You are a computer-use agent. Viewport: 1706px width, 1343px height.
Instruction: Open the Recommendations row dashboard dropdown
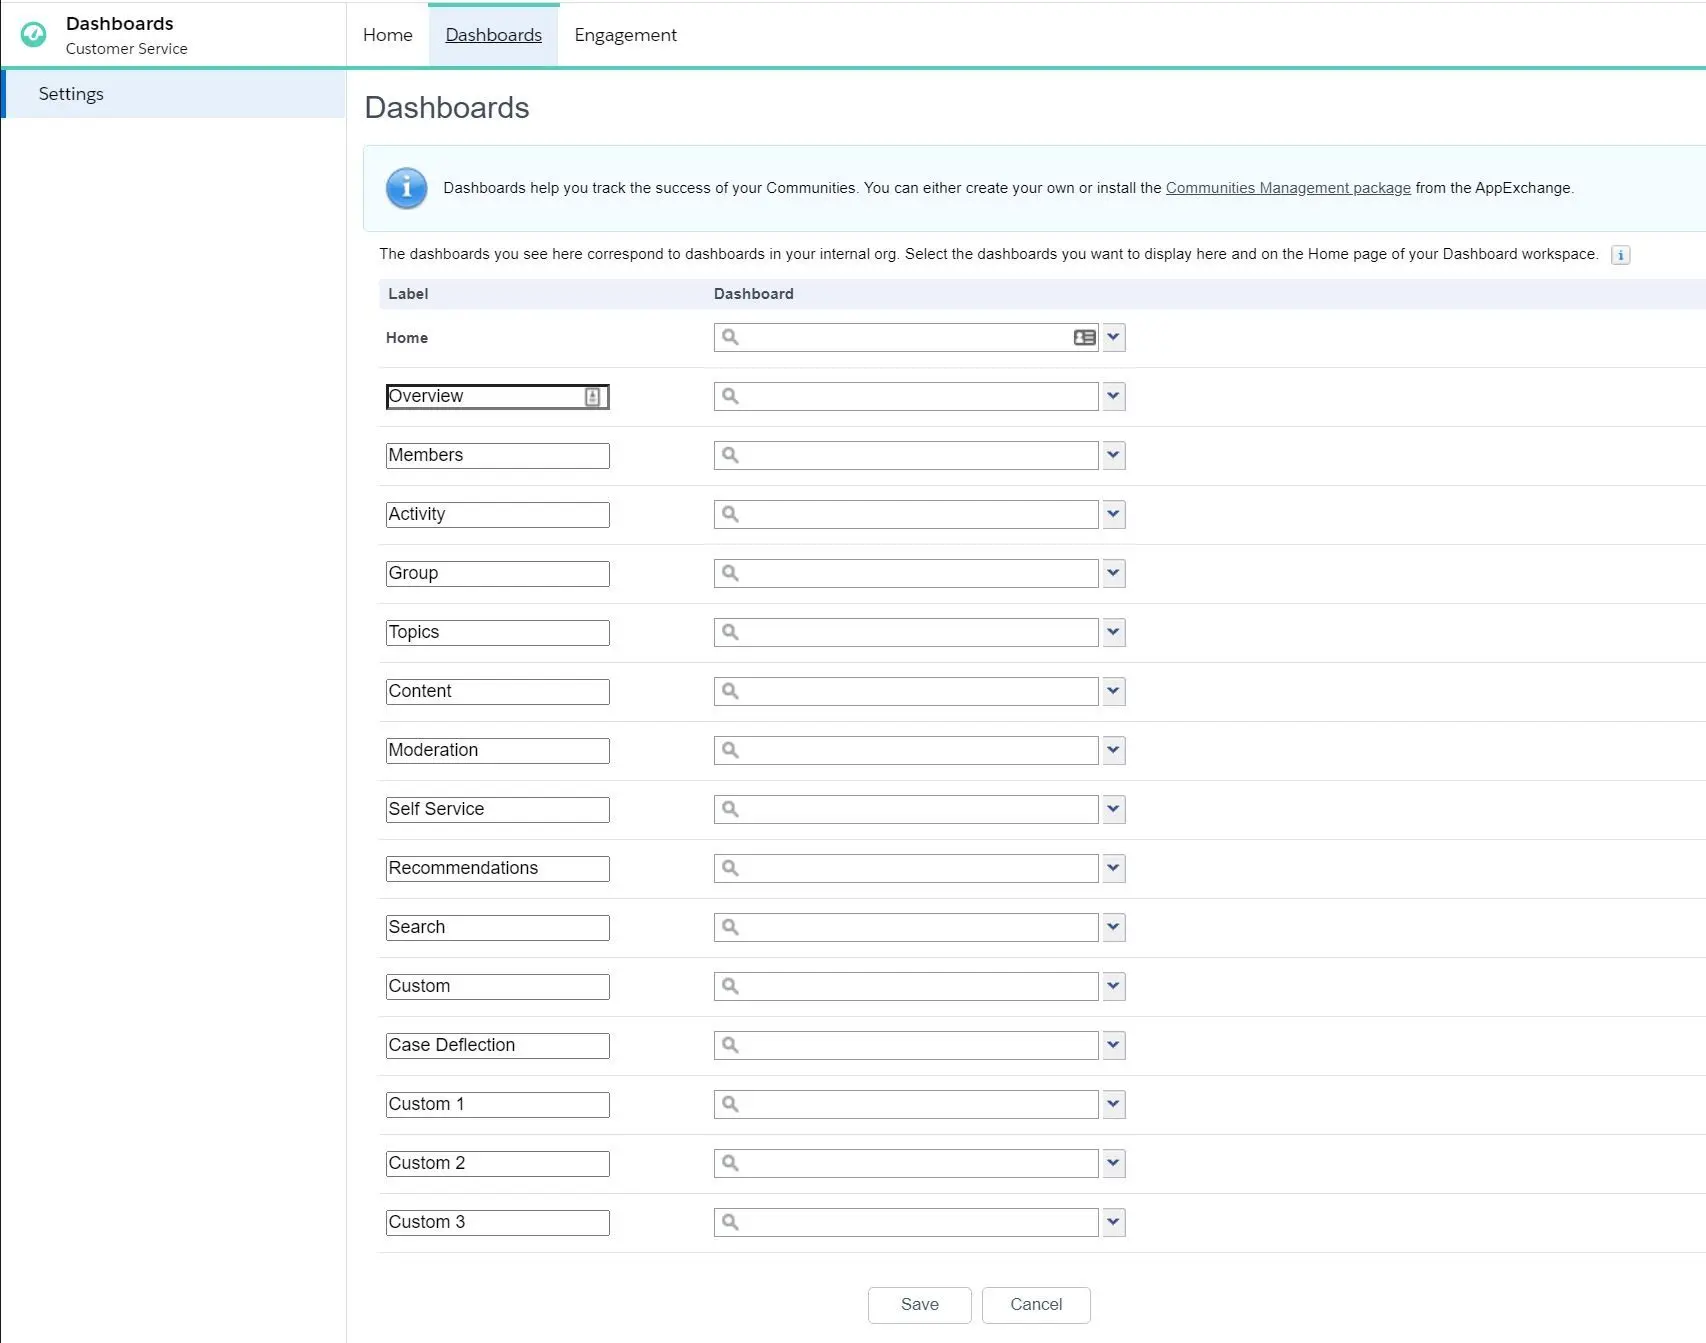(x=1113, y=868)
